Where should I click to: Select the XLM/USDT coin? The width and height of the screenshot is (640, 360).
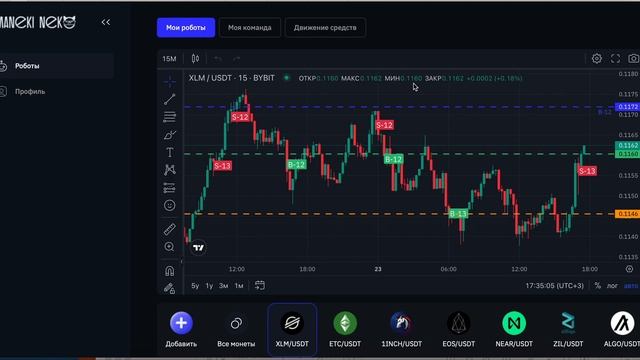tap(292, 330)
